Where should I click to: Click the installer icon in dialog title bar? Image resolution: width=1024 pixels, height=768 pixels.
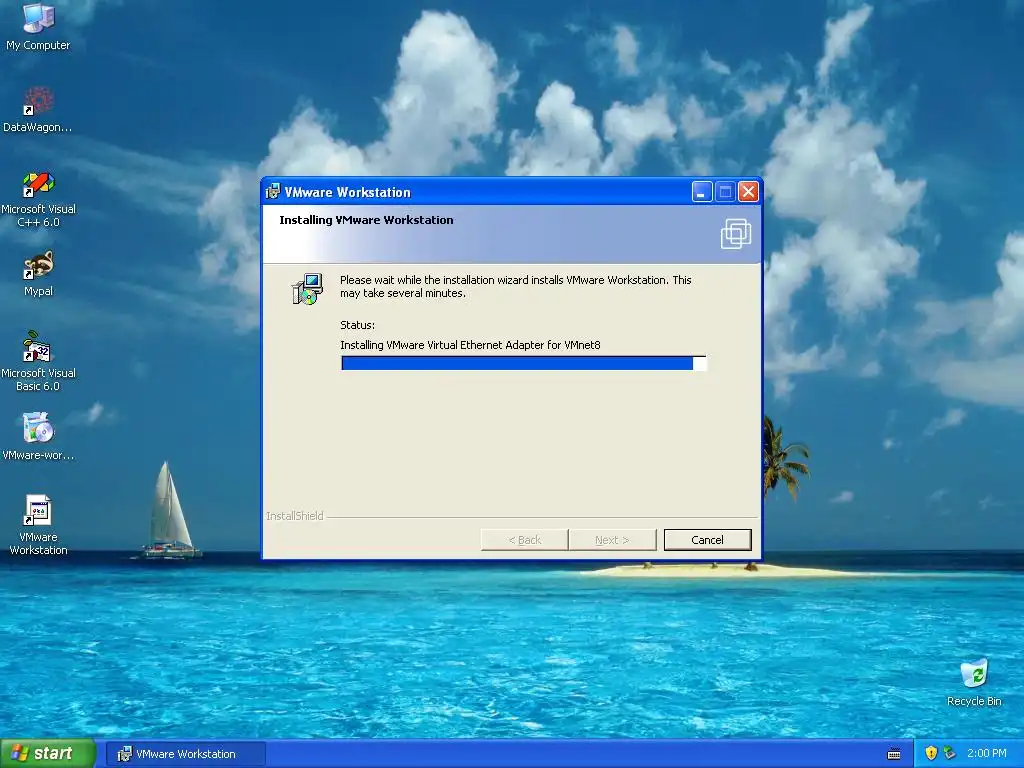[272, 192]
